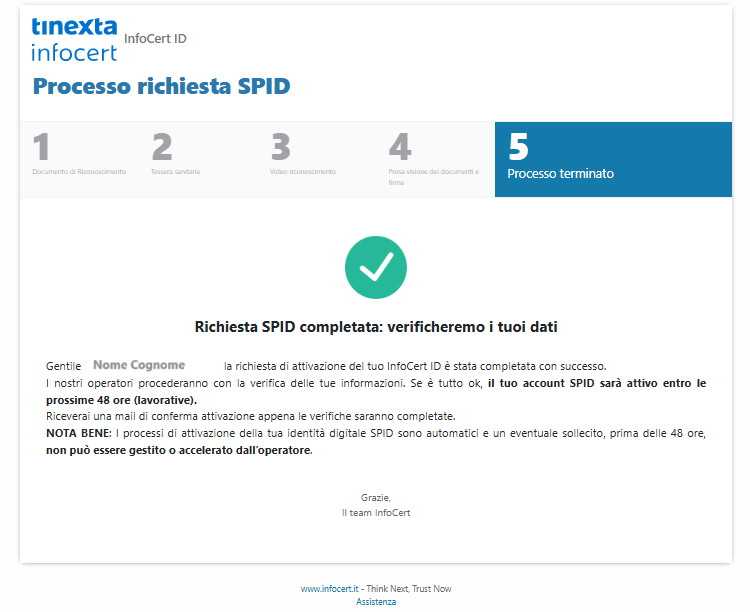Click bold text 'non può essere gestito'
Image resolution: width=750 pixels, height=612 pixels.
(x=180, y=450)
